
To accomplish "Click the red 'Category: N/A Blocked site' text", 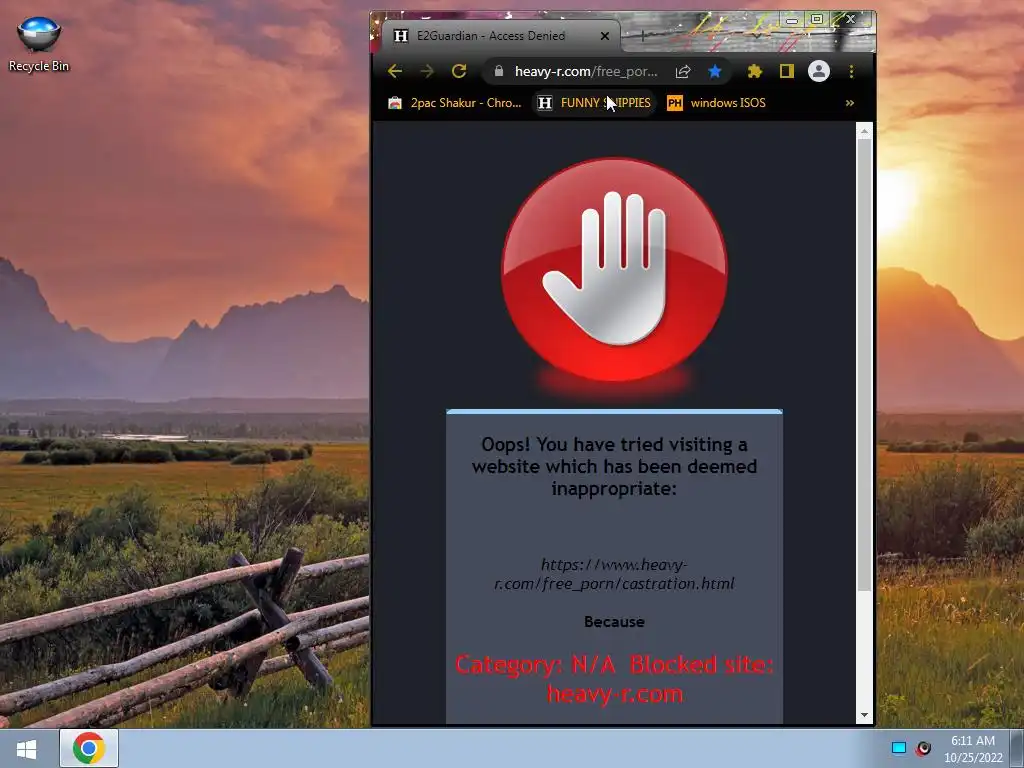I will 615,679.
